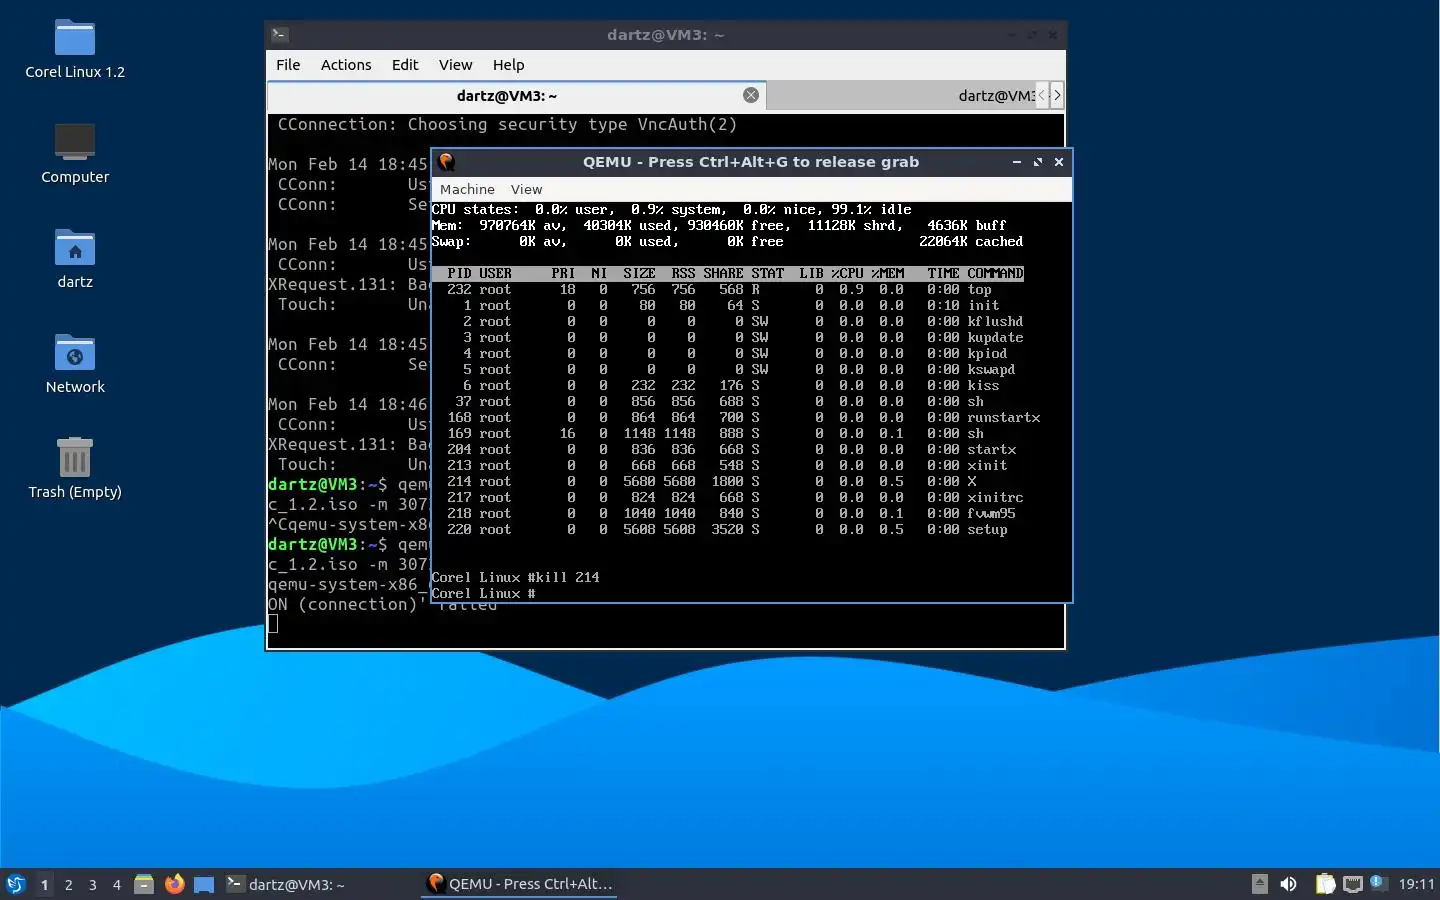Viewport: 1440px width, 900px height.
Task: Click the 'CPU states' line in QEMU
Action: click(672, 209)
